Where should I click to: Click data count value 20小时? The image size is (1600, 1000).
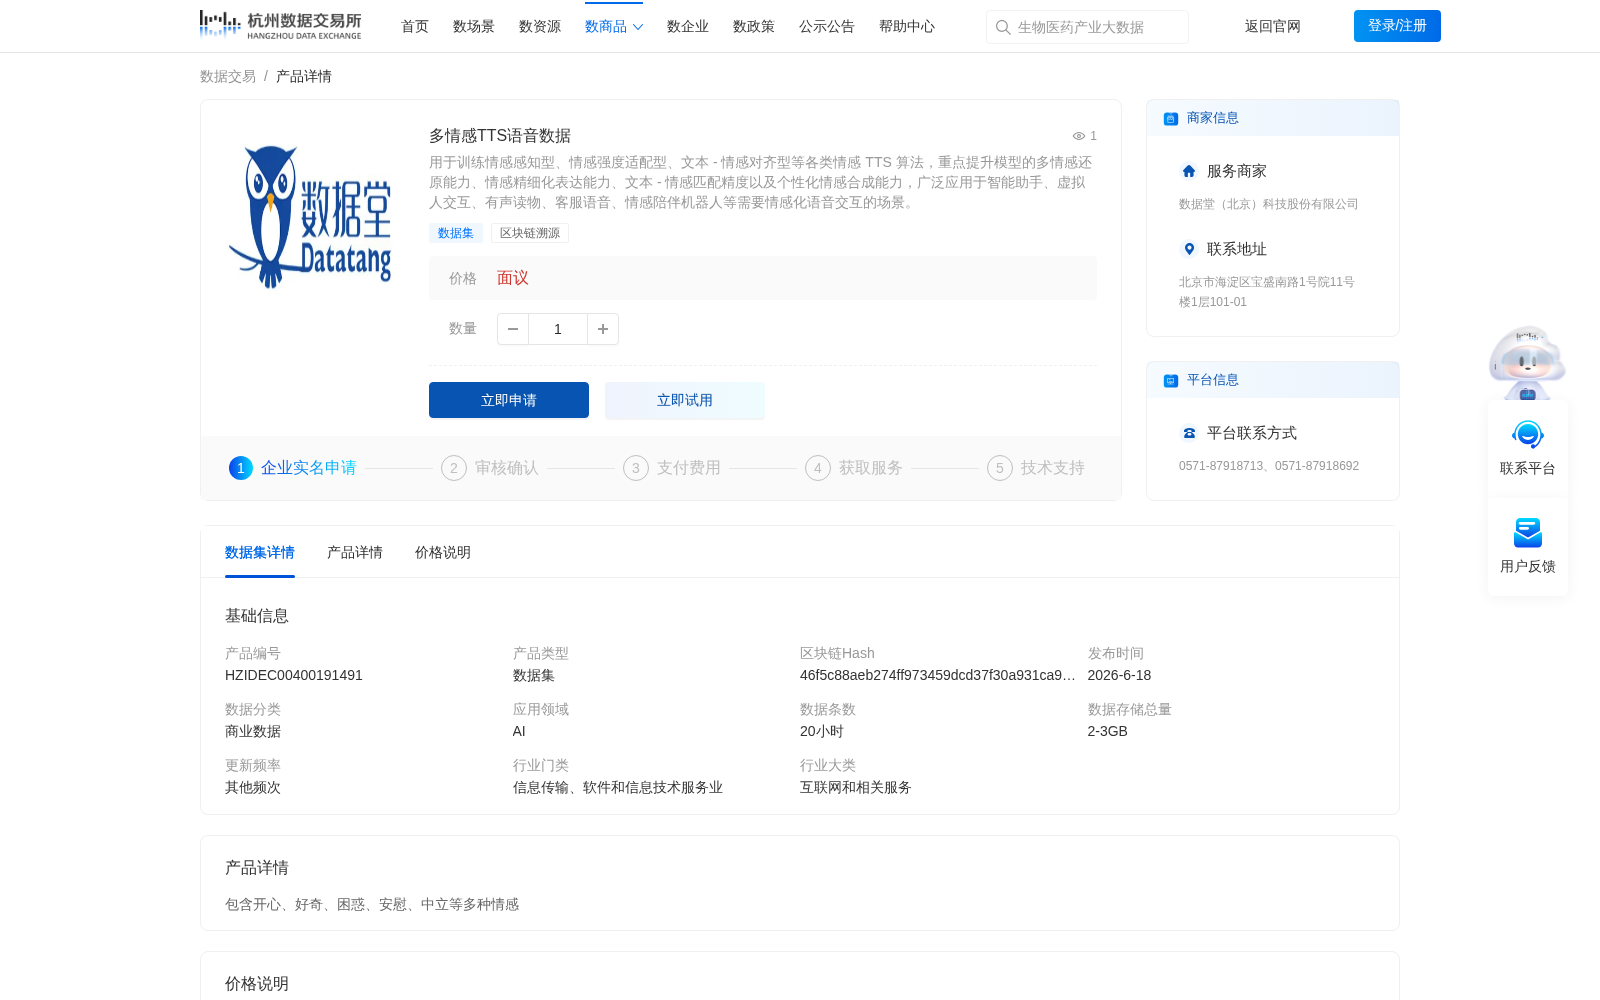click(x=822, y=731)
